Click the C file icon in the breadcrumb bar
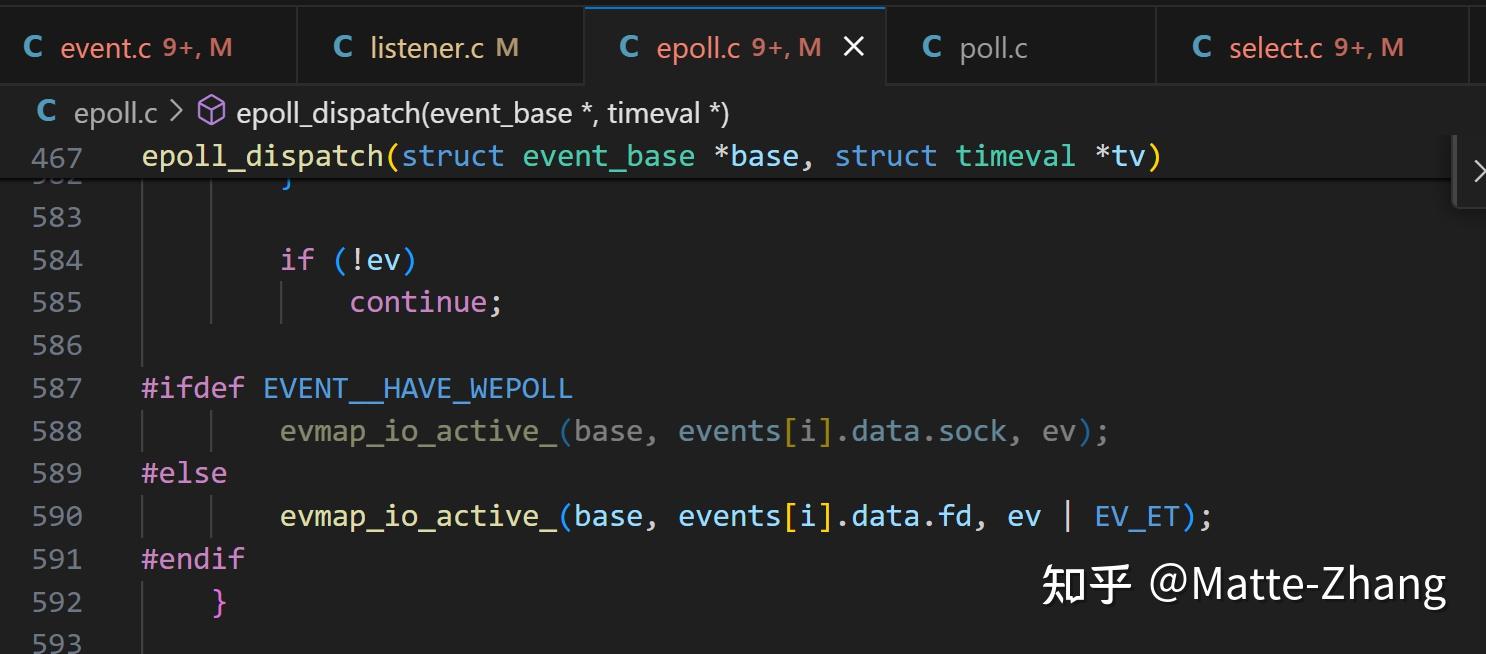Viewport: 1486px width, 654px height. coord(46,112)
